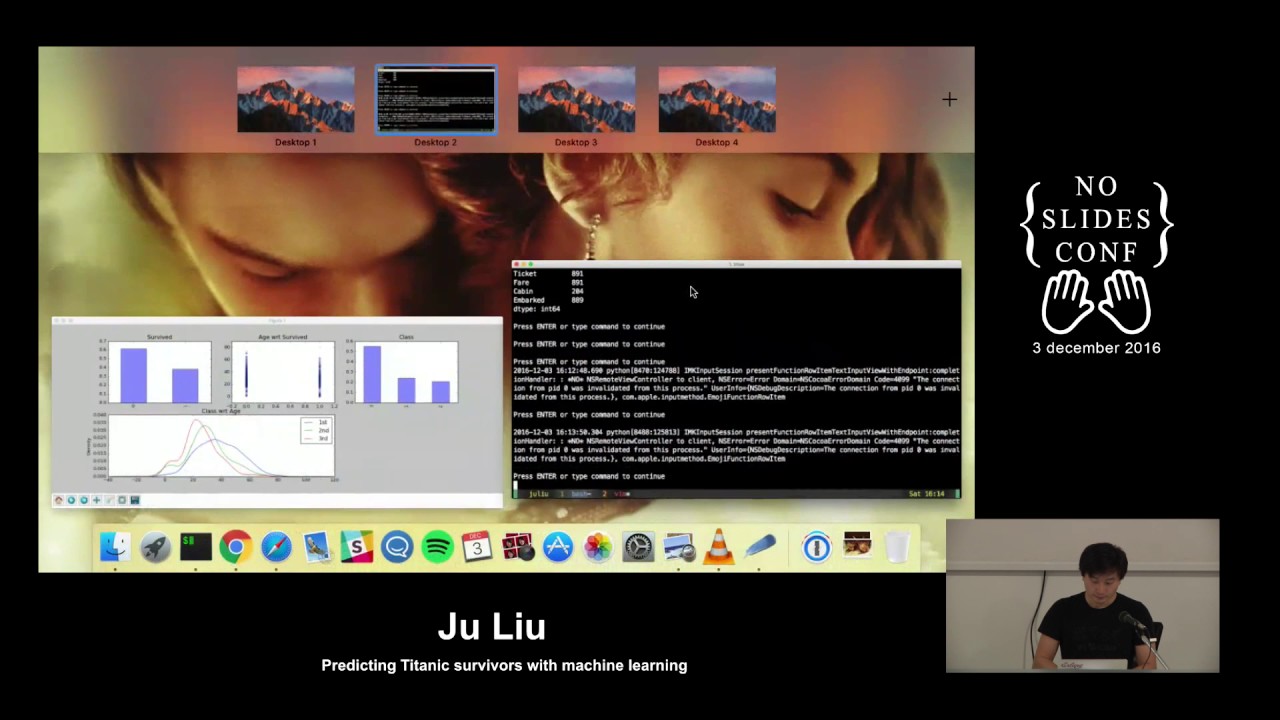The width and height of the screenshot is (1280, 720).
Task: Open Mail stamp icon in dock
Action: [316, 547]
